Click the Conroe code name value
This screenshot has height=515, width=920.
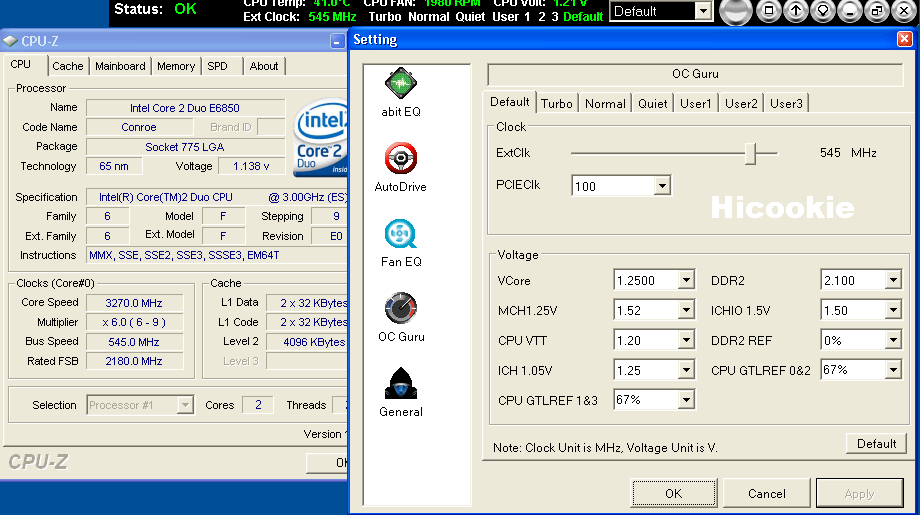click(139, 127)
